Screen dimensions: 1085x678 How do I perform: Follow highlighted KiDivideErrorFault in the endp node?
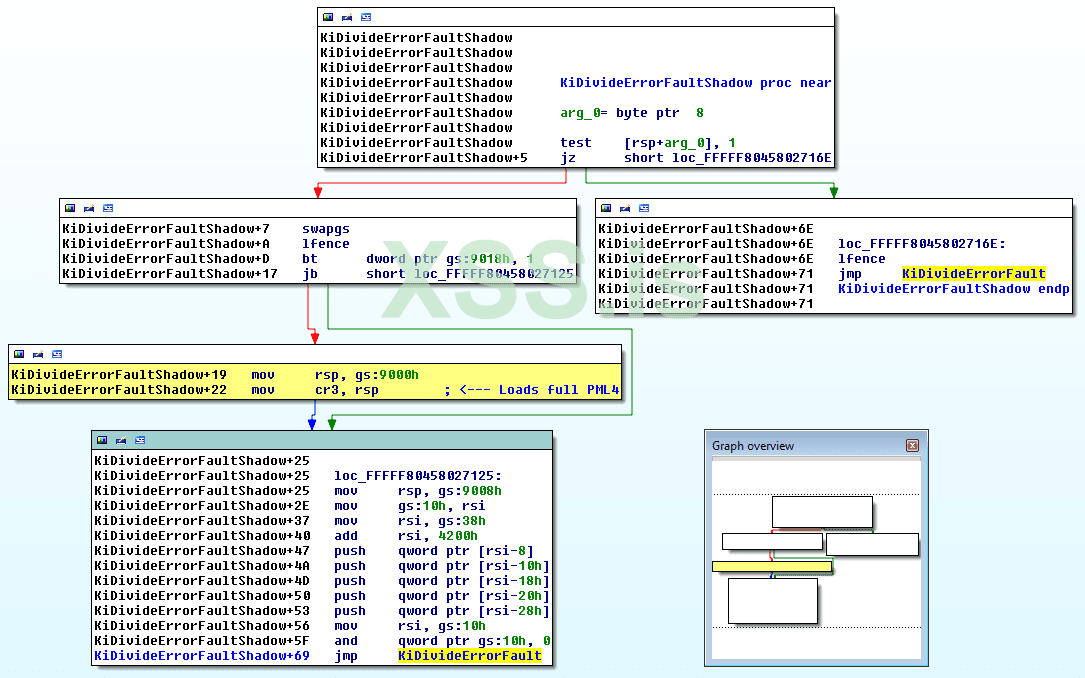click(974, 274)
